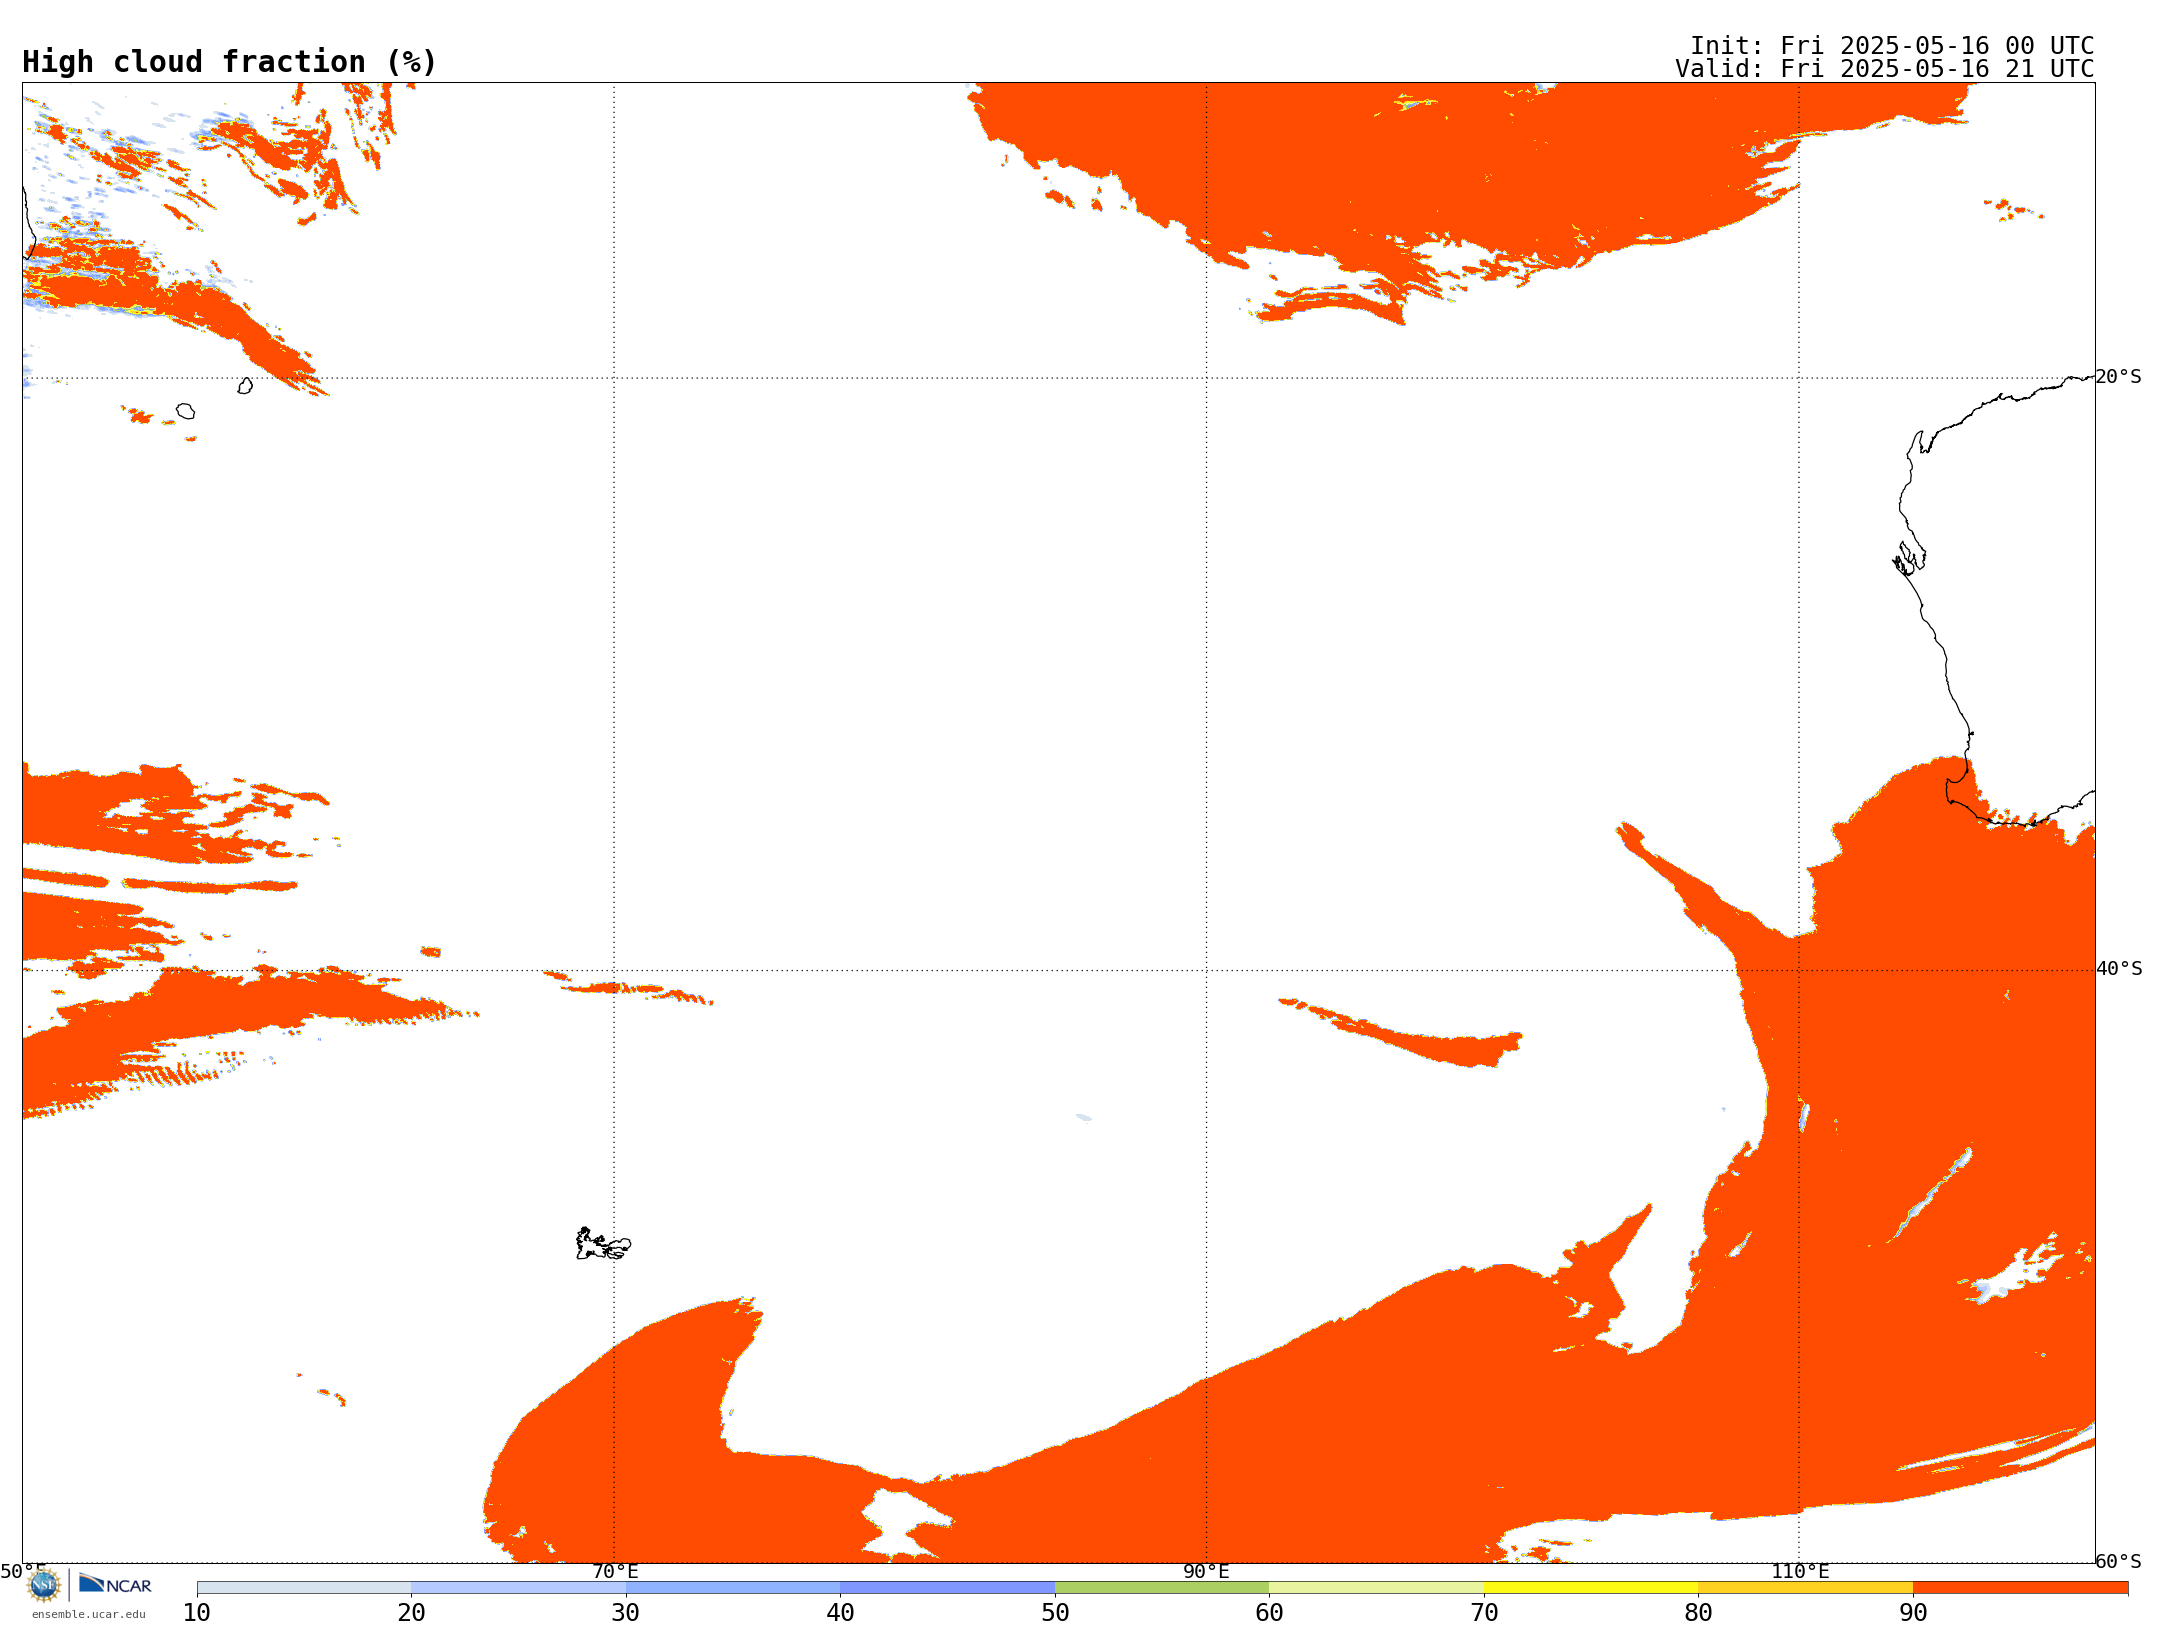Click the colorbar label '60'
This screenshot has width=2160, height=1626.
click(x=1269, y=1613)
